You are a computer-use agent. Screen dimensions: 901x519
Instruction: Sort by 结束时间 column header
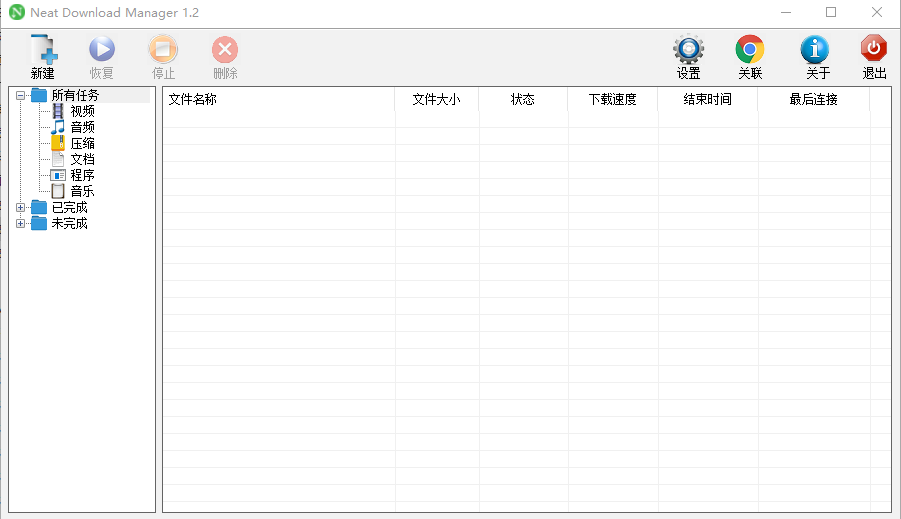click(x=707, y=99)
